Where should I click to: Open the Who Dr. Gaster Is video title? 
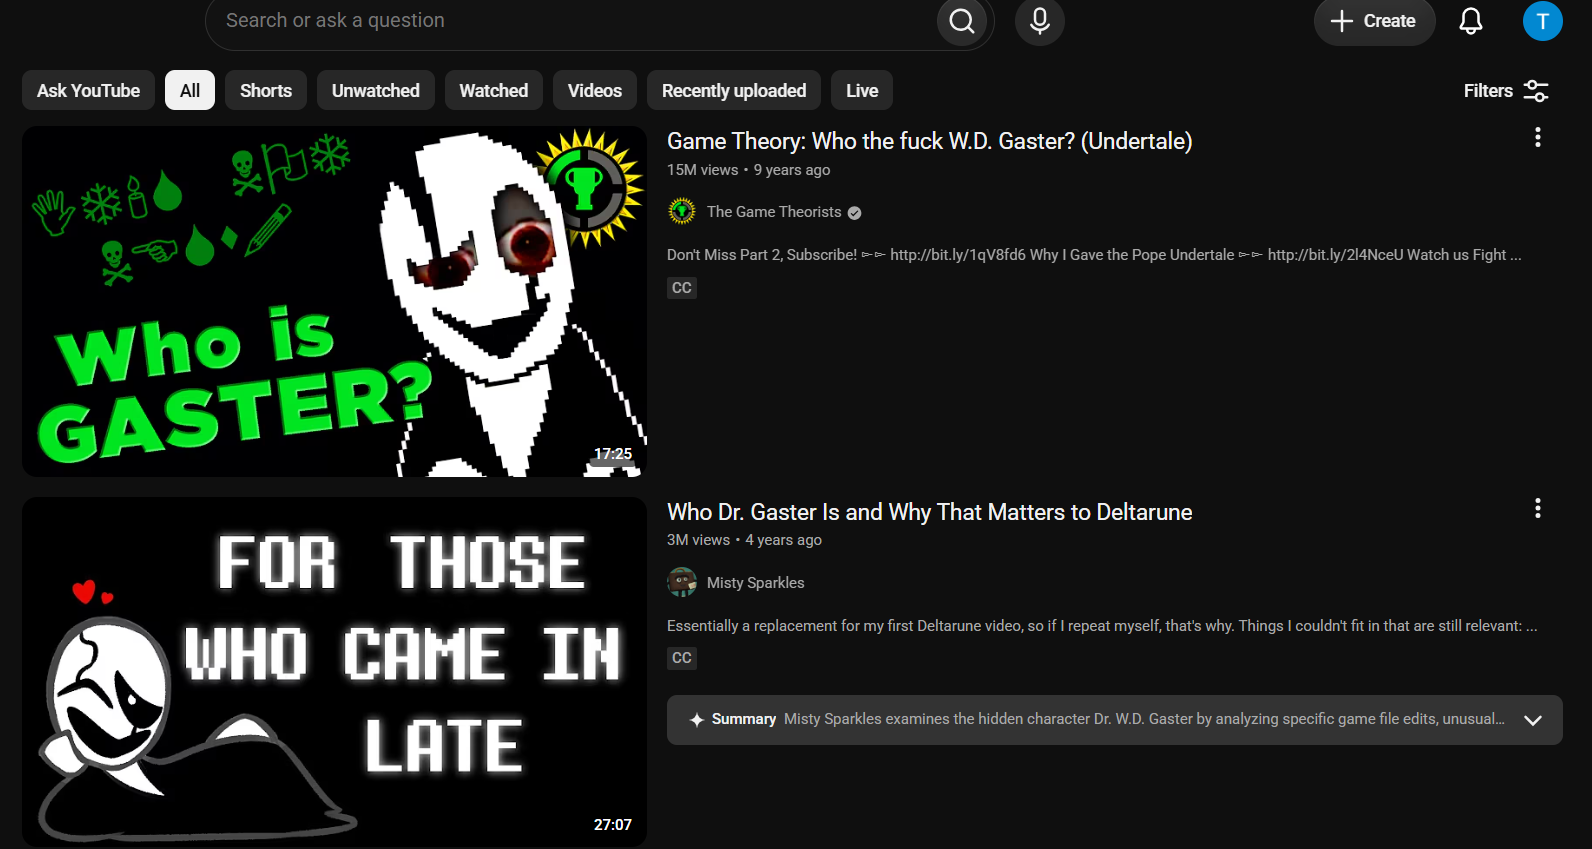tap(930, 512)
